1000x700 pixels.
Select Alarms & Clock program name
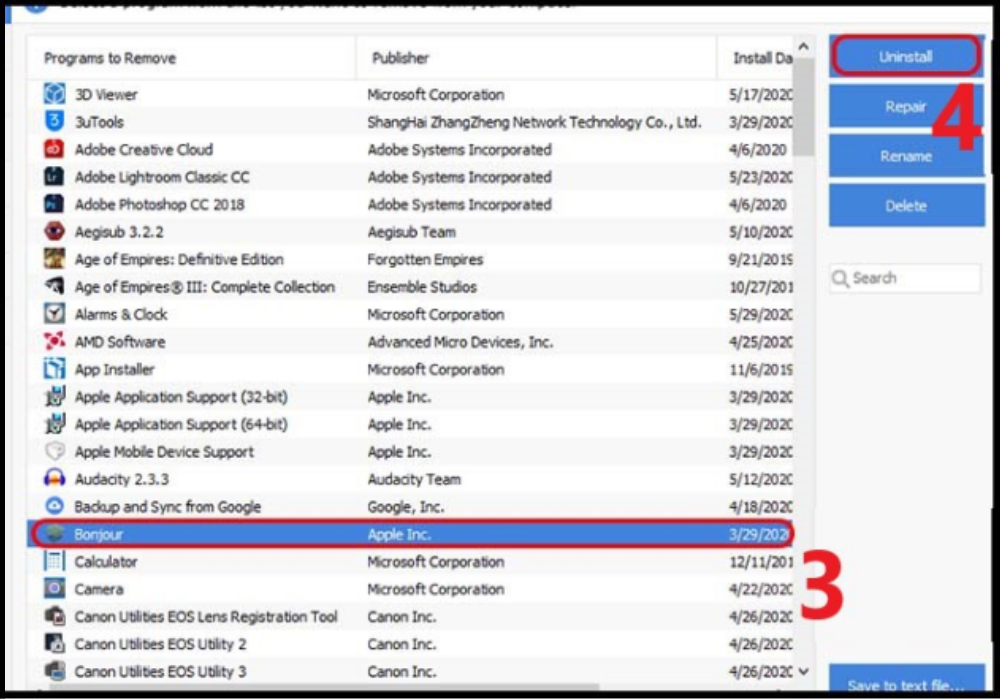coord(121,314)
